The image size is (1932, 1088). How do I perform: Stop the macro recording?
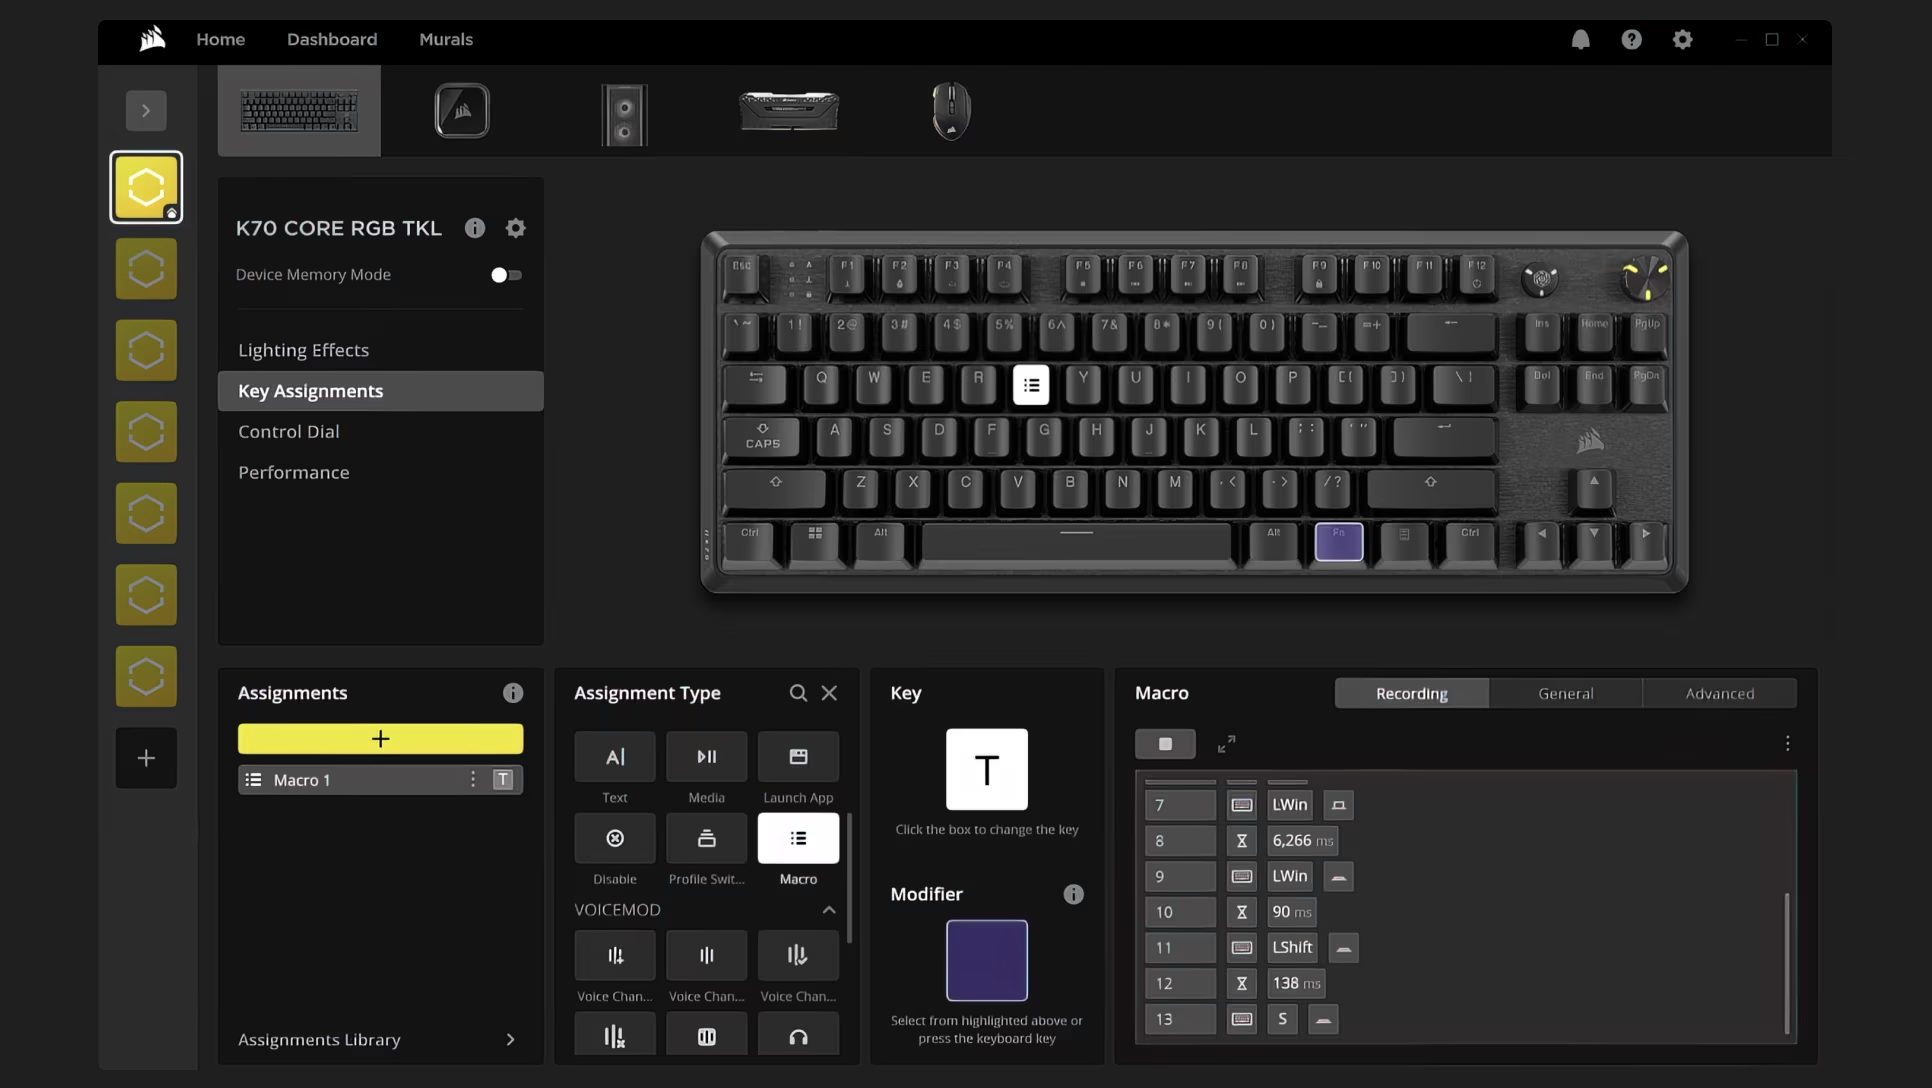(1165, 744)
